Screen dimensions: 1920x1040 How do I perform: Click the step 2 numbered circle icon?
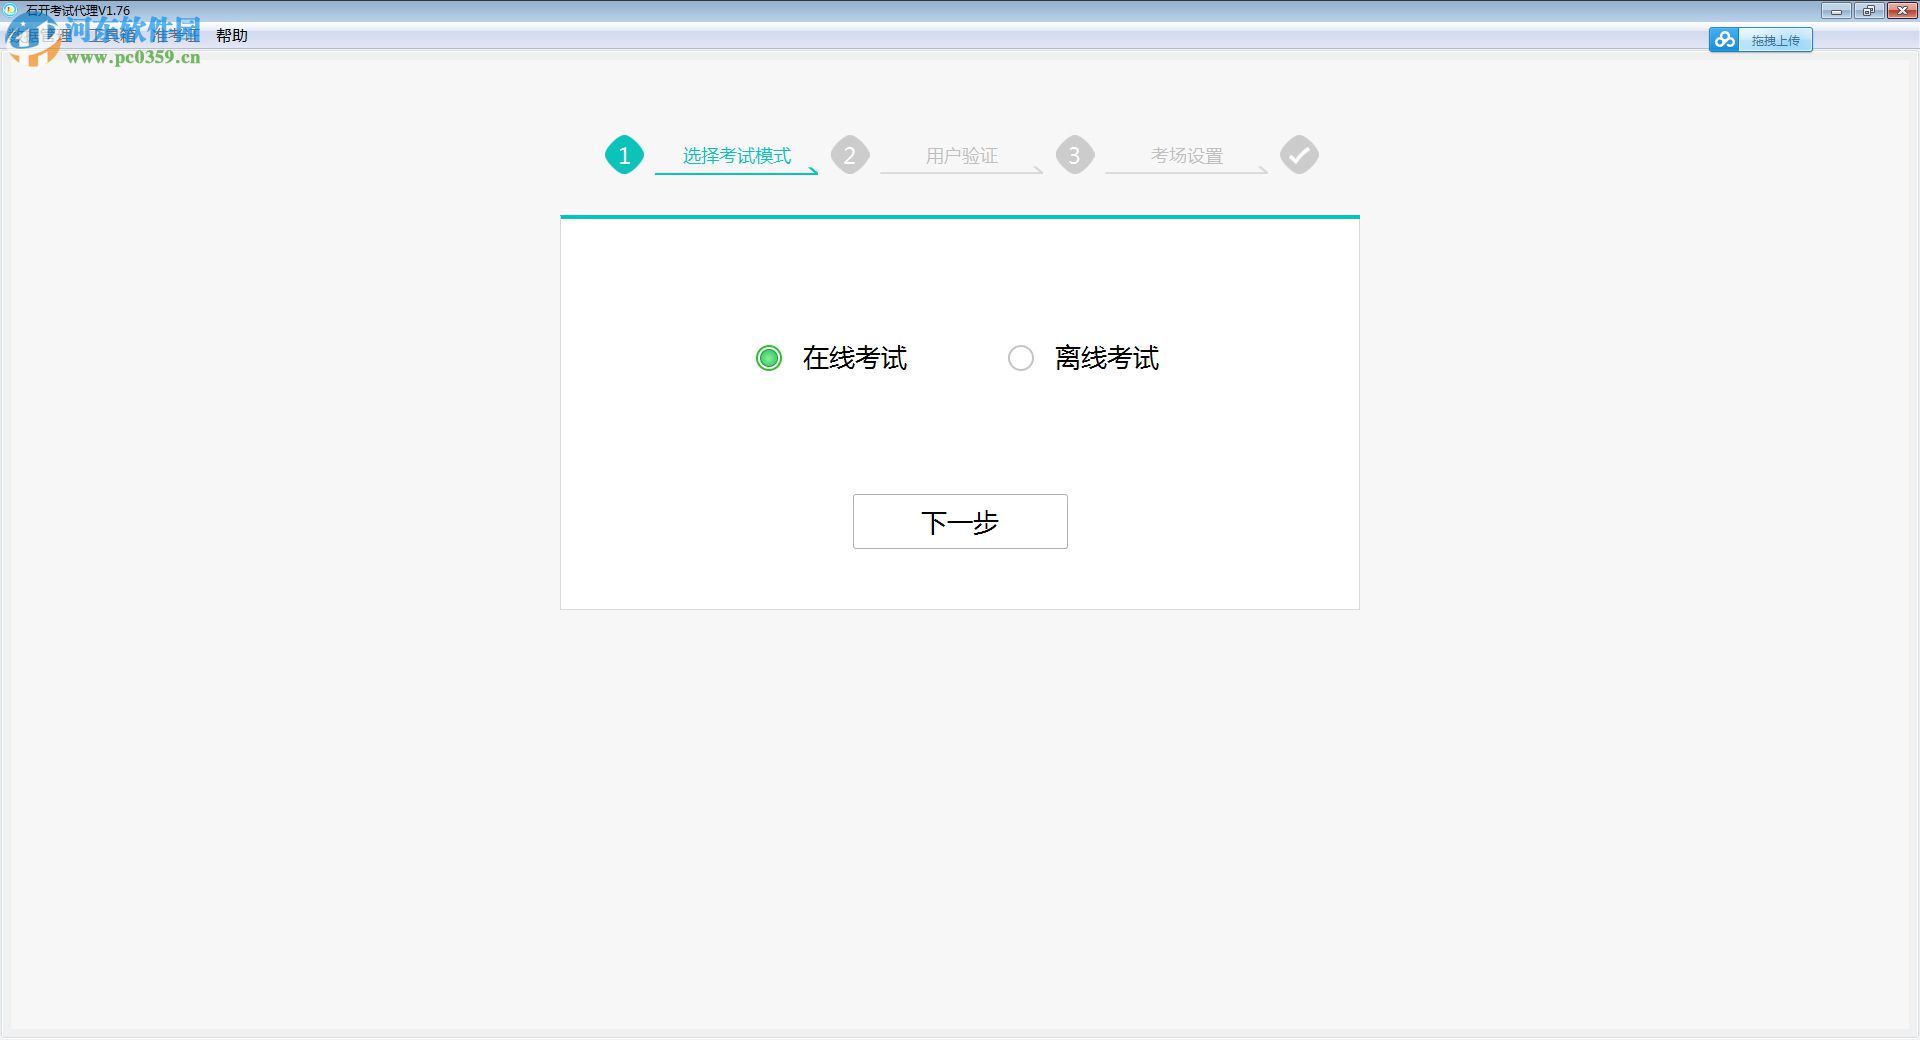click(849, 155)
